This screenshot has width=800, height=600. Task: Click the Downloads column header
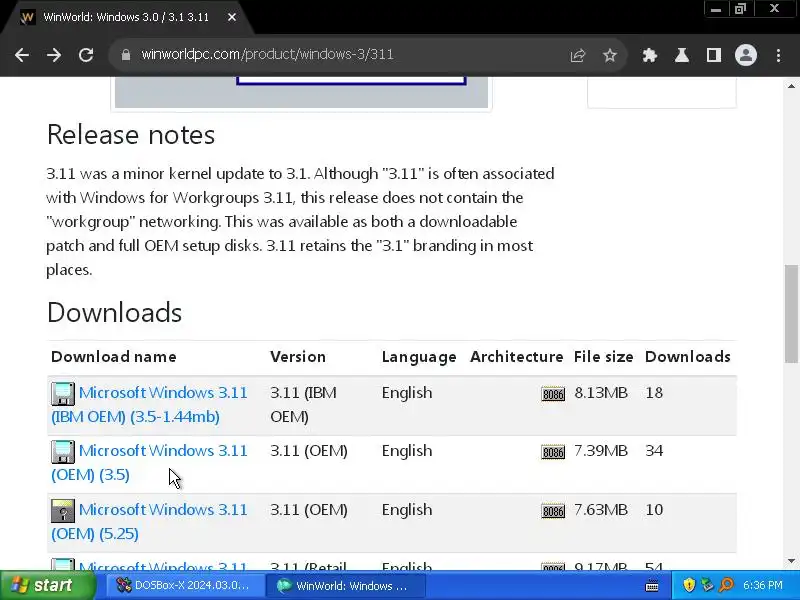(688, 357)
